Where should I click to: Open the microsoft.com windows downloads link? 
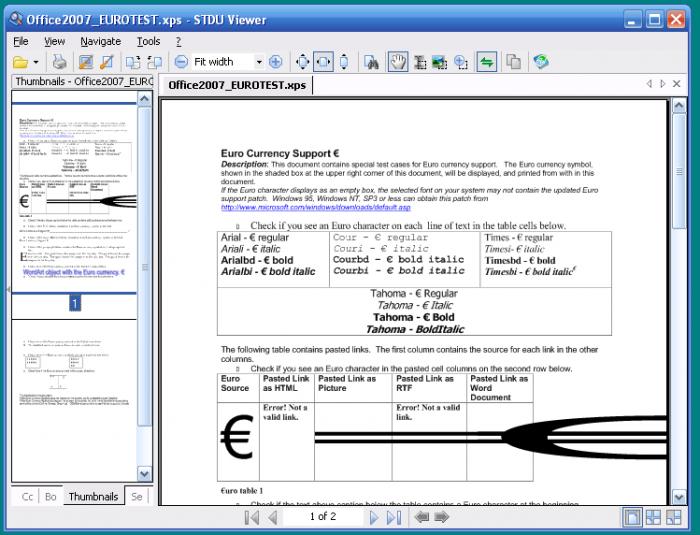coord(315,207)
